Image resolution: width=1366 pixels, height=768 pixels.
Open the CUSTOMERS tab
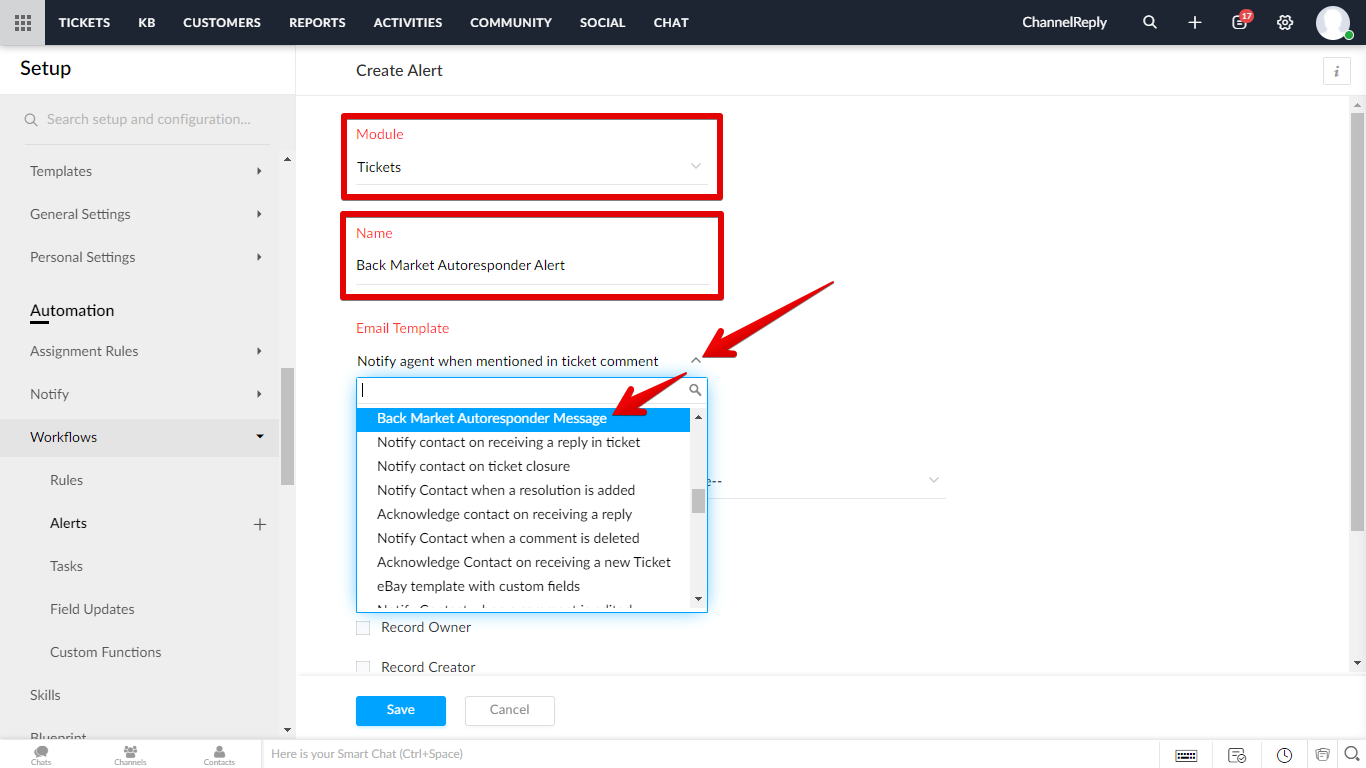(222, 22)
